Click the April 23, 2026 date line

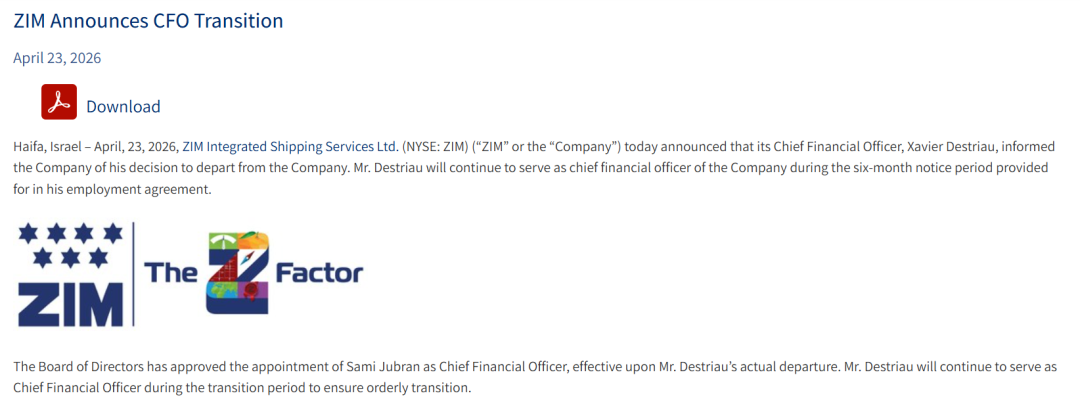point(57,58)
